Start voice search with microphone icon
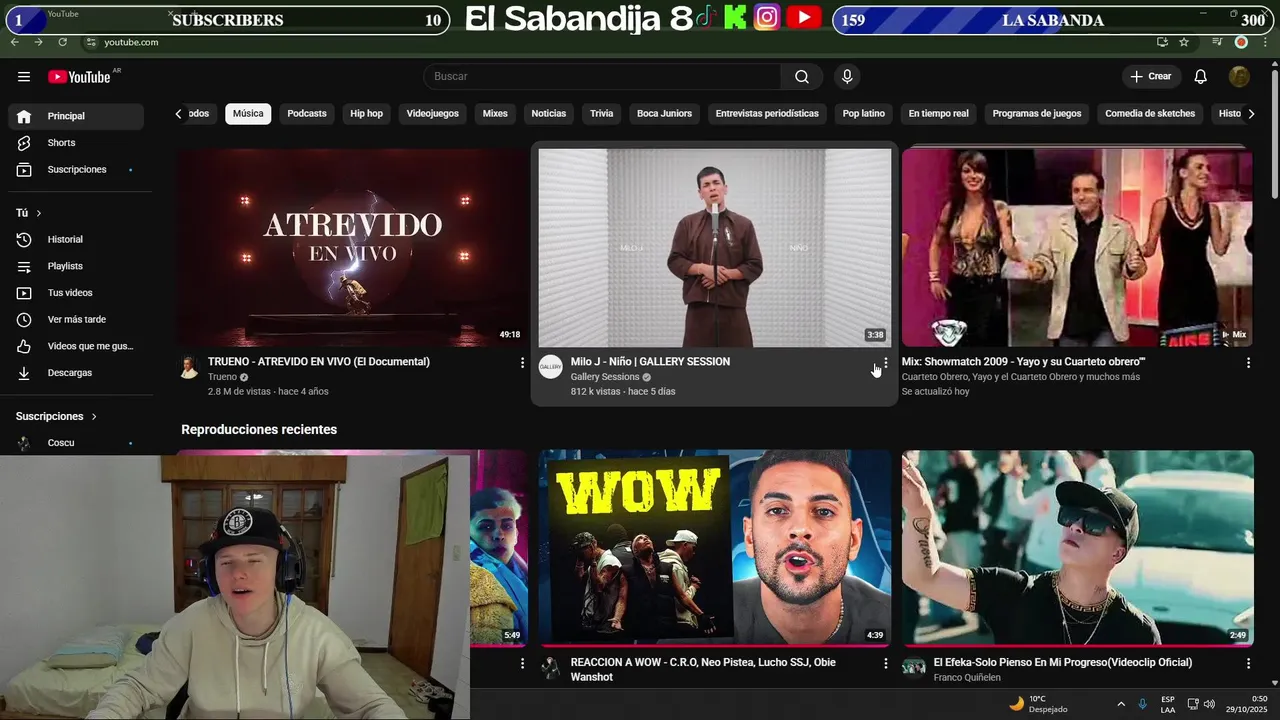Image resolution: width=1280 pixels, height=720 pixels. click(x=847, y=77)
